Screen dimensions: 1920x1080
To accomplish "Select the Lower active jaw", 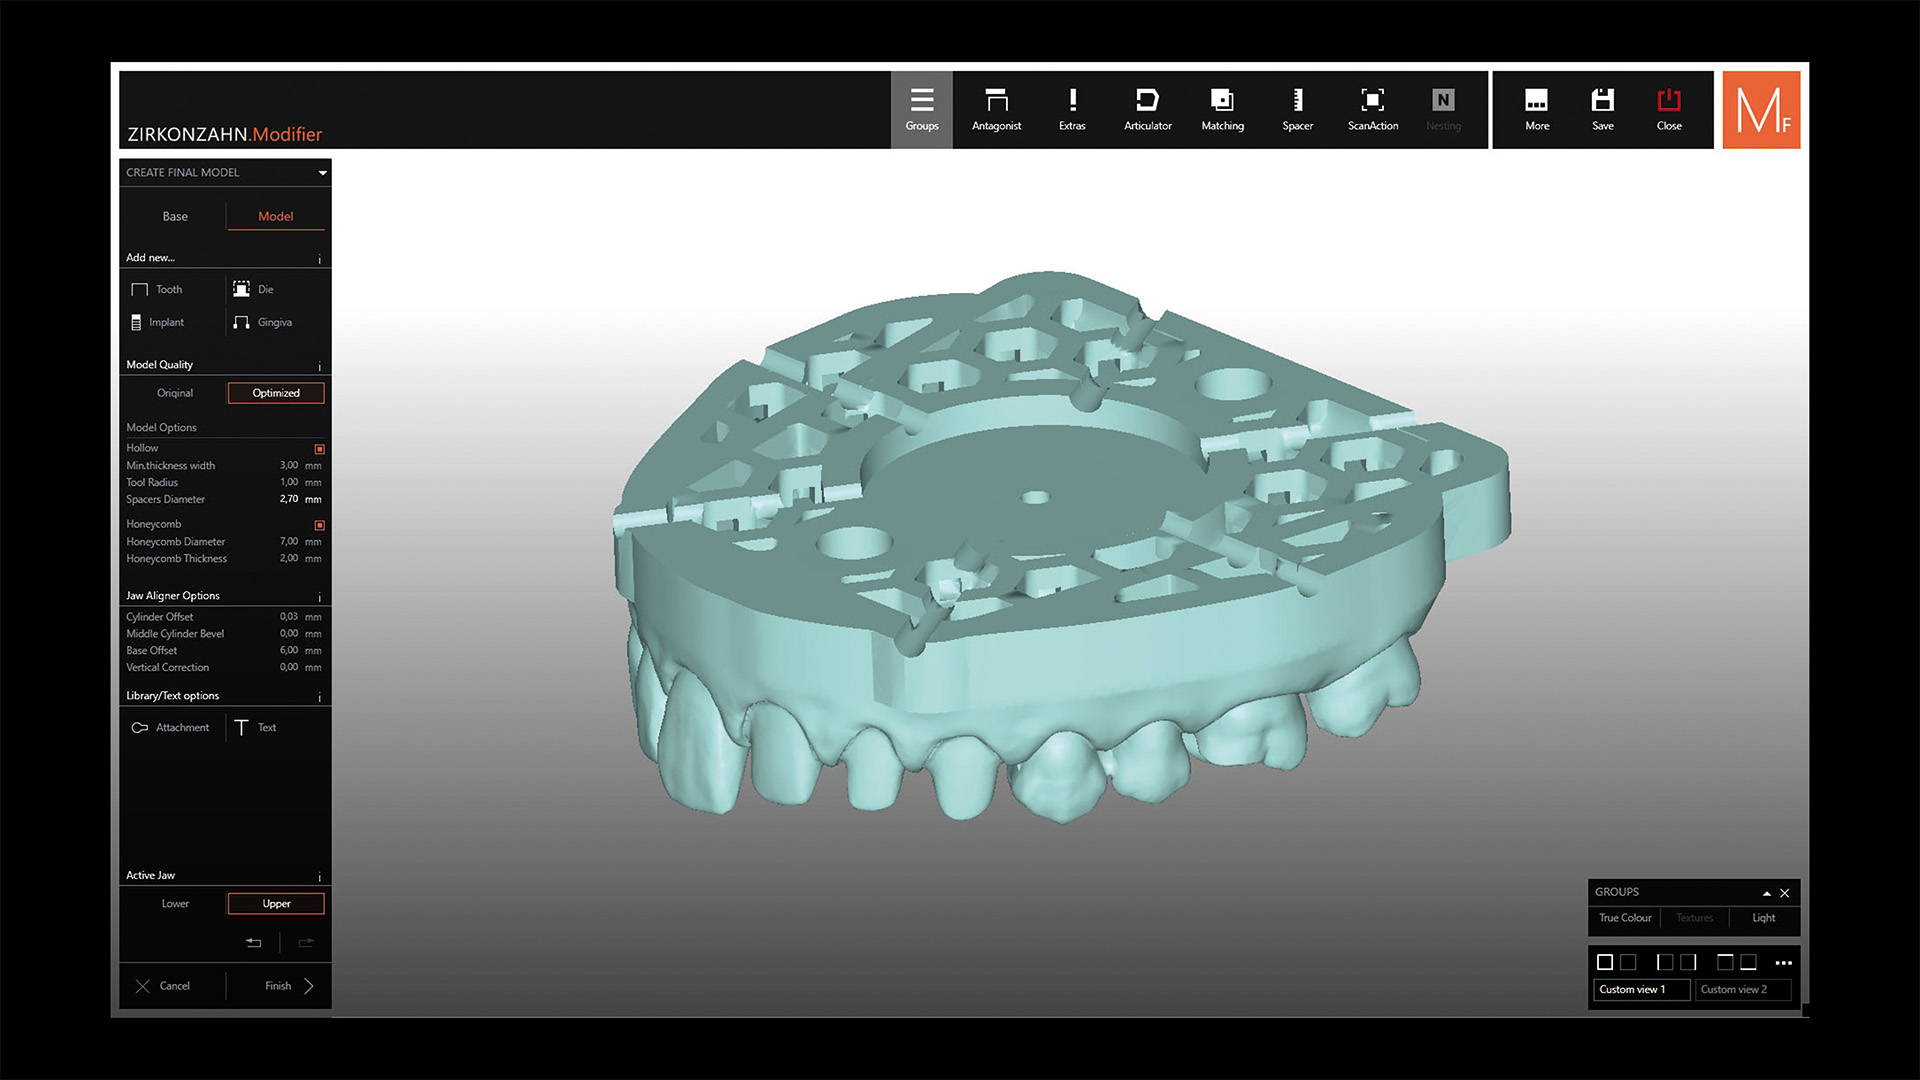I will (175, 904).
